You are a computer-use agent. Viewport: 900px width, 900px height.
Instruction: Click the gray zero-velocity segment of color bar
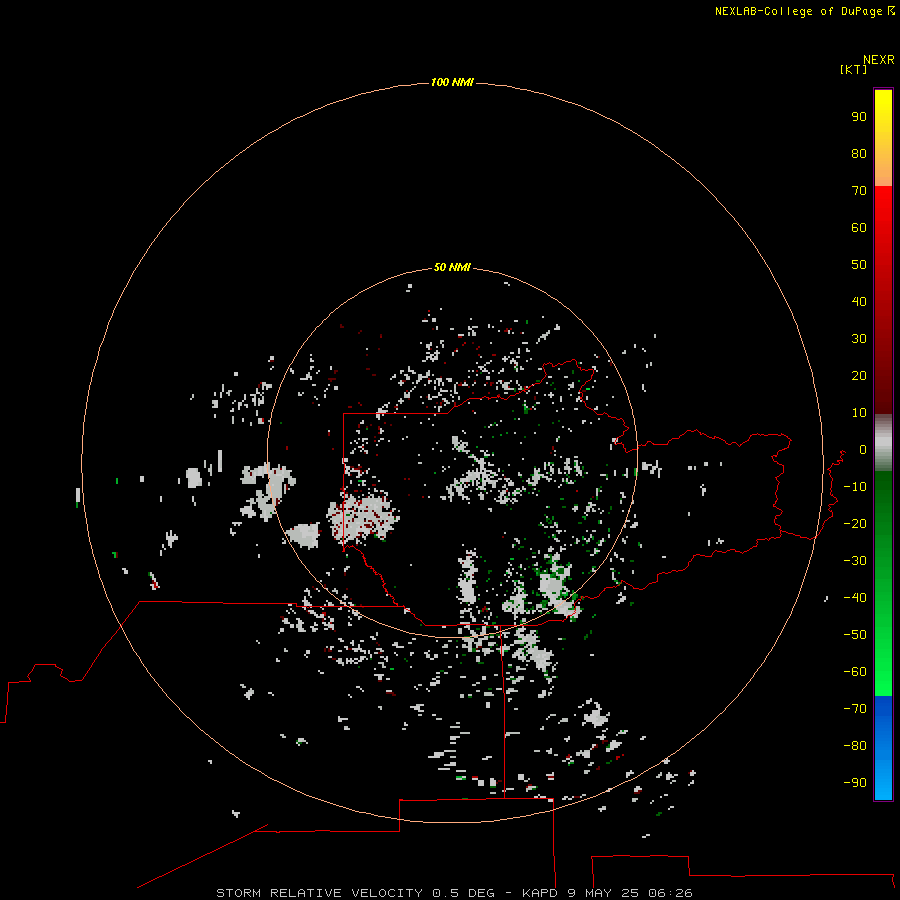883,443
